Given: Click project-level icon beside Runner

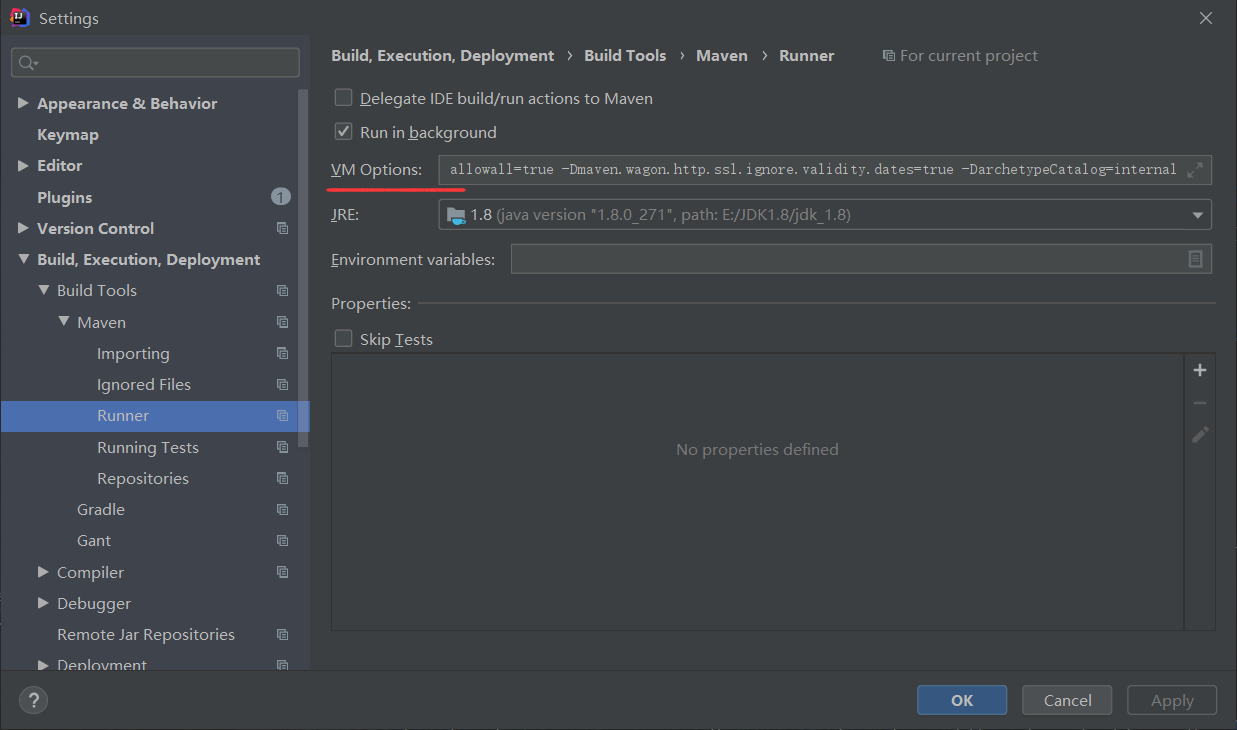Looking at the screenshot, I should tap(282, 416).
